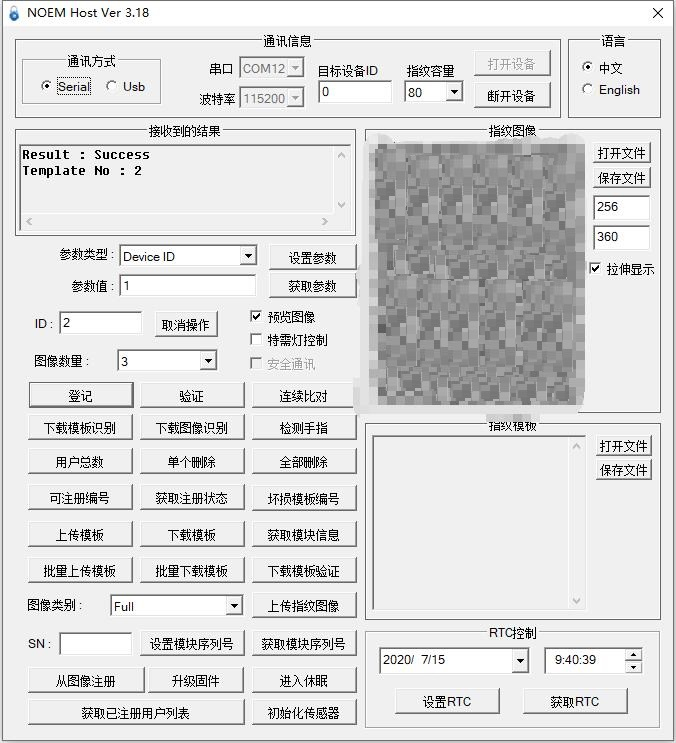
Task: Click the fingerprint image preview
Action: [478, 275]
